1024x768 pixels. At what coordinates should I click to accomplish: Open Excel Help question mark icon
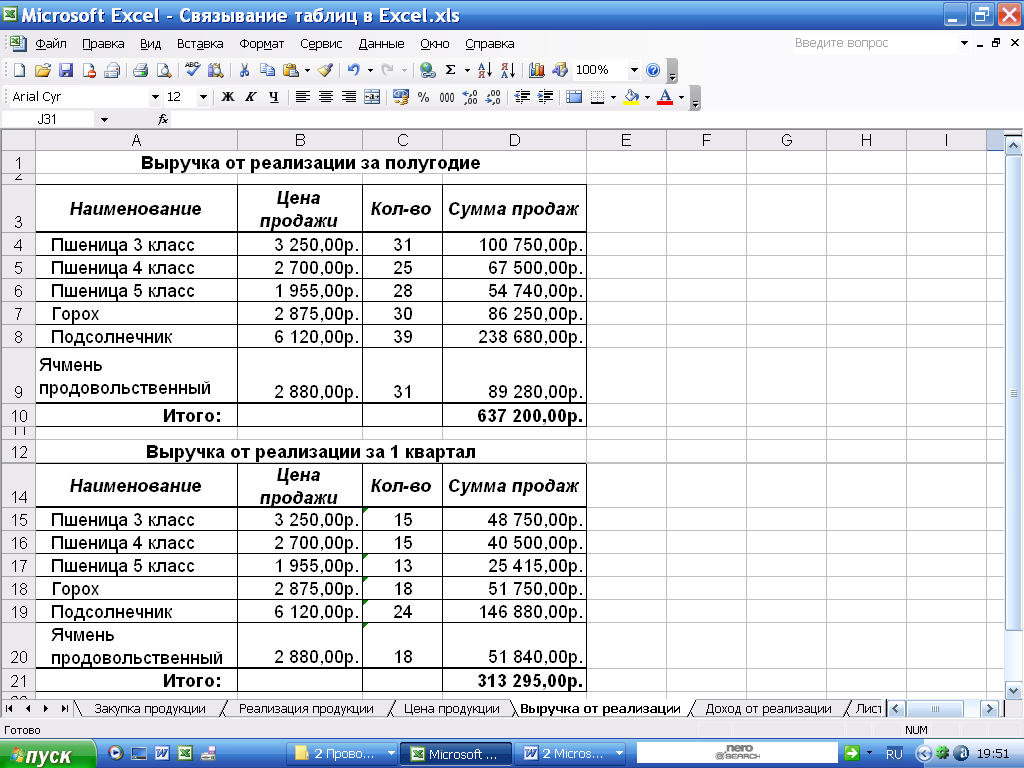[x=652, y=70]
